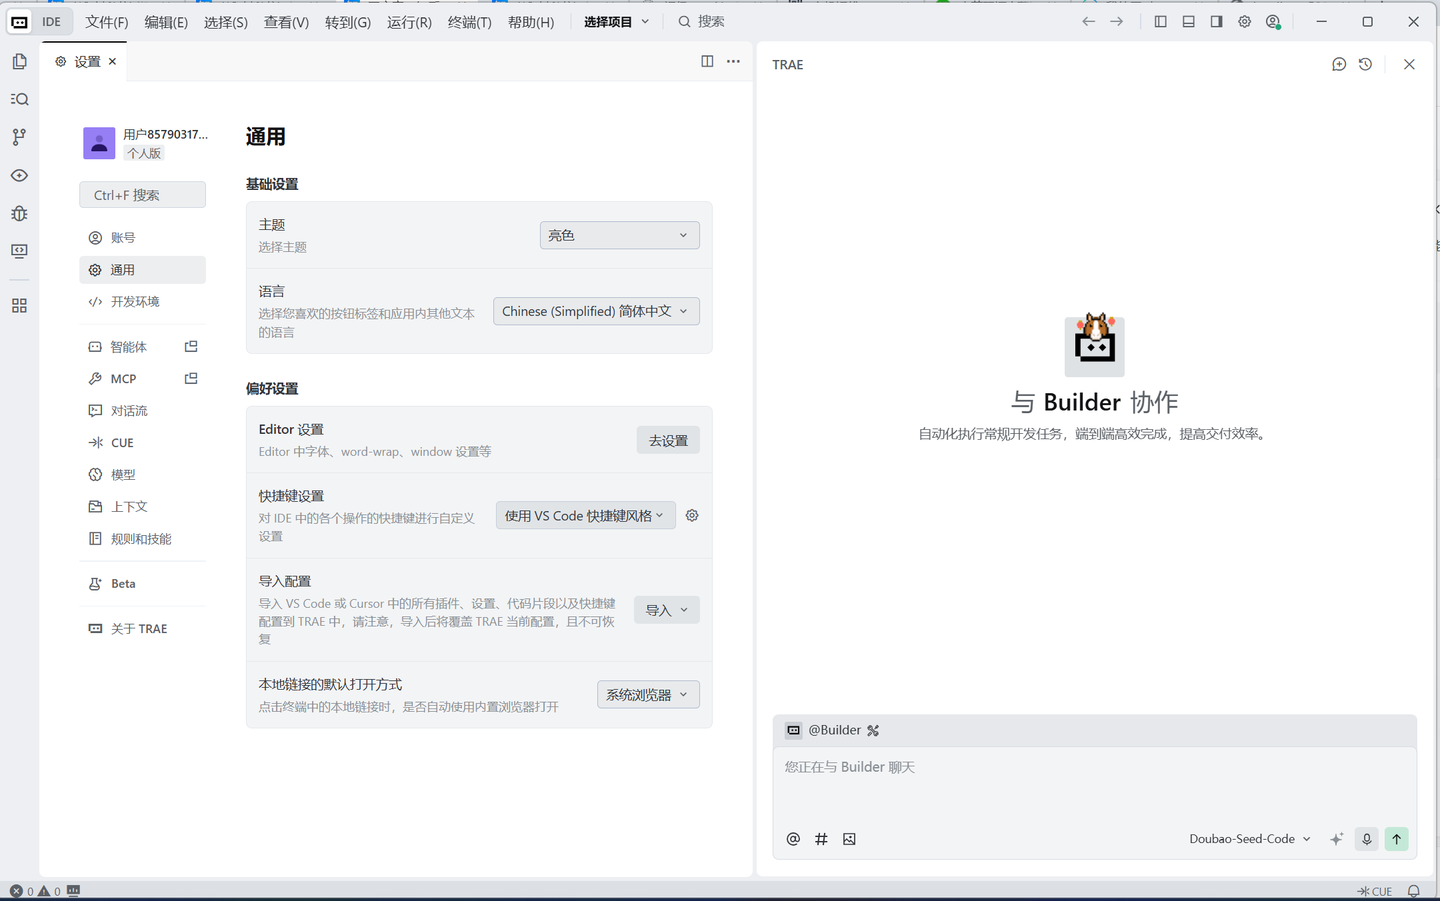Toggle the primary side bar layout icon
Image resolution: width=1440 pixels, height=901 pixels.
(1160, 21)
